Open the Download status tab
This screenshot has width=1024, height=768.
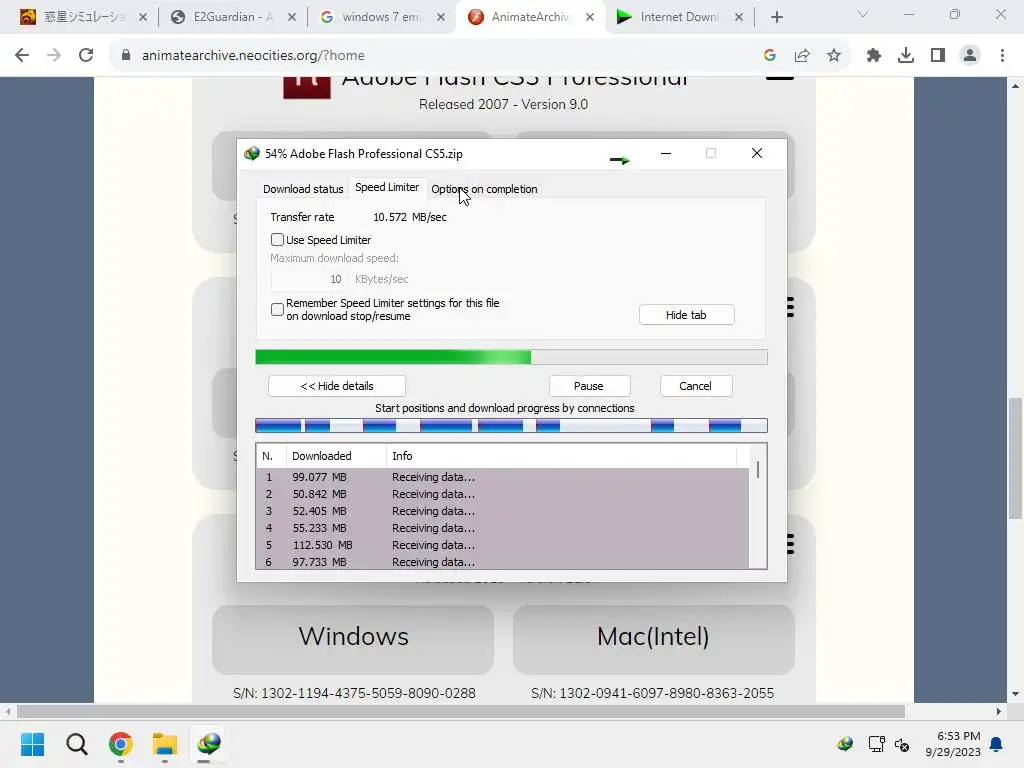(303, 189)
